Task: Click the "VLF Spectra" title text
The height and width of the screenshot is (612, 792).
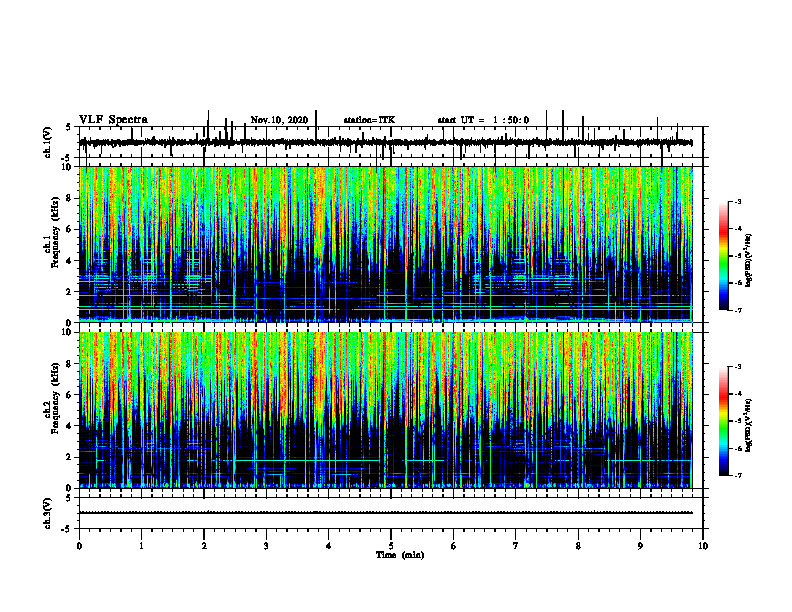Action: (x=113, y=120)
